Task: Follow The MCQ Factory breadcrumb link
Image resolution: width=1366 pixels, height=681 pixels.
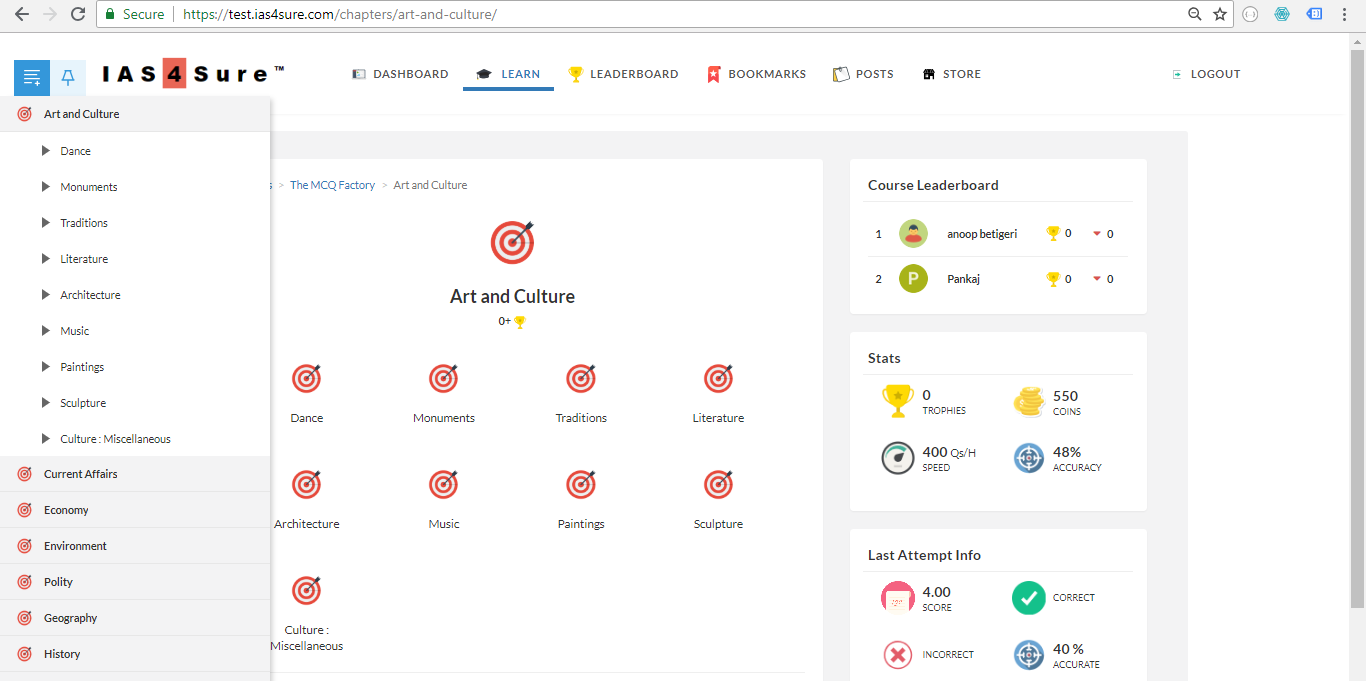Action: 332,185
